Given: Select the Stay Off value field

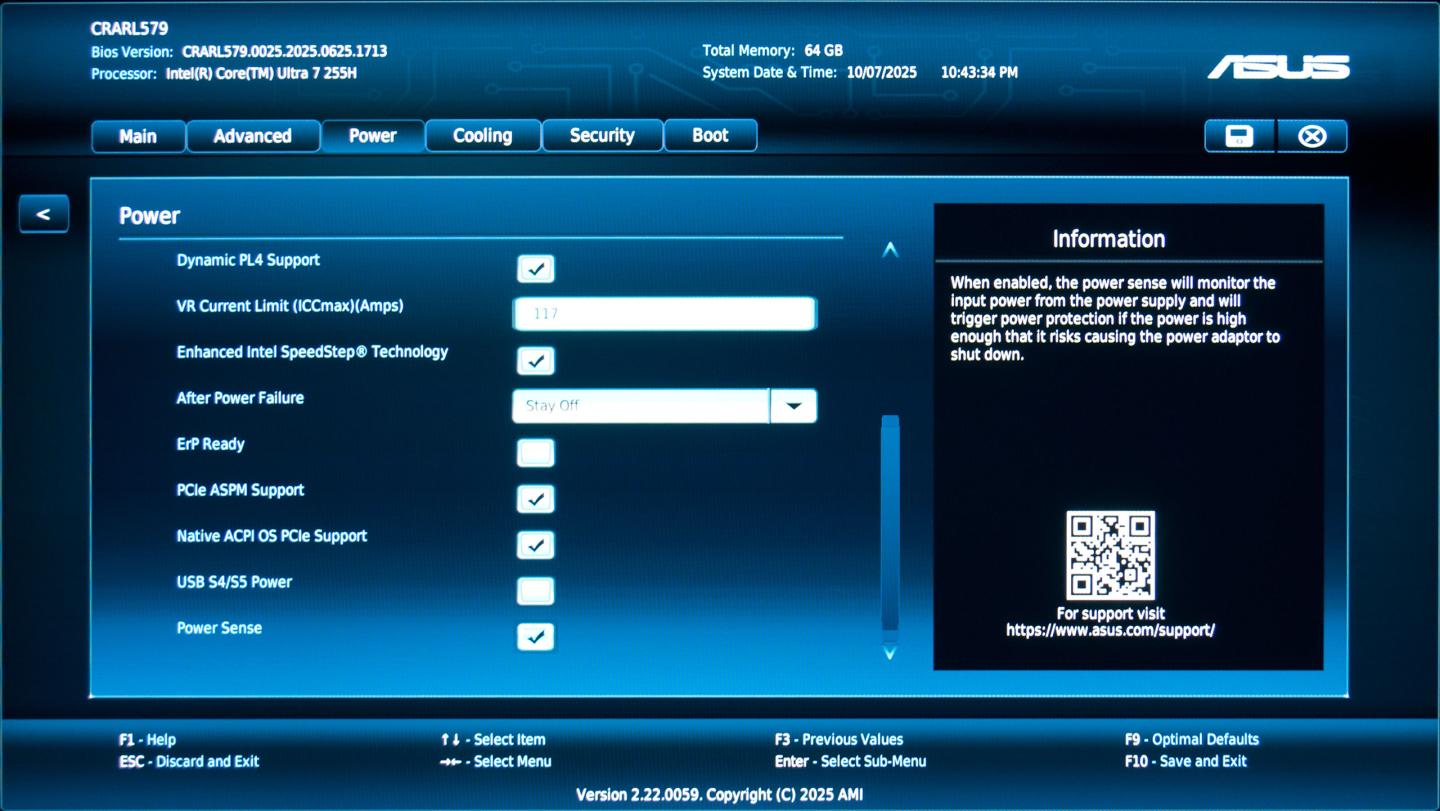Looking at the screenshot, I should point(641,406).
